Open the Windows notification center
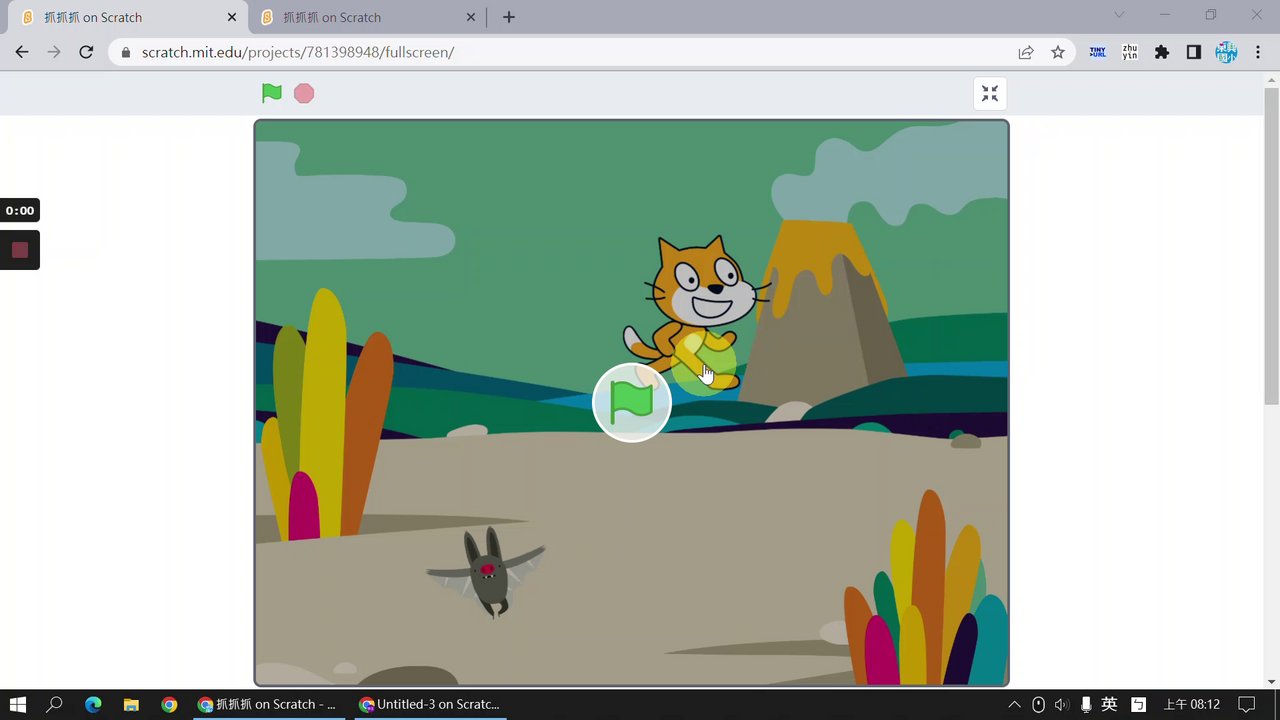Viewport: 1280px width, 720px height. (1246, 704)
